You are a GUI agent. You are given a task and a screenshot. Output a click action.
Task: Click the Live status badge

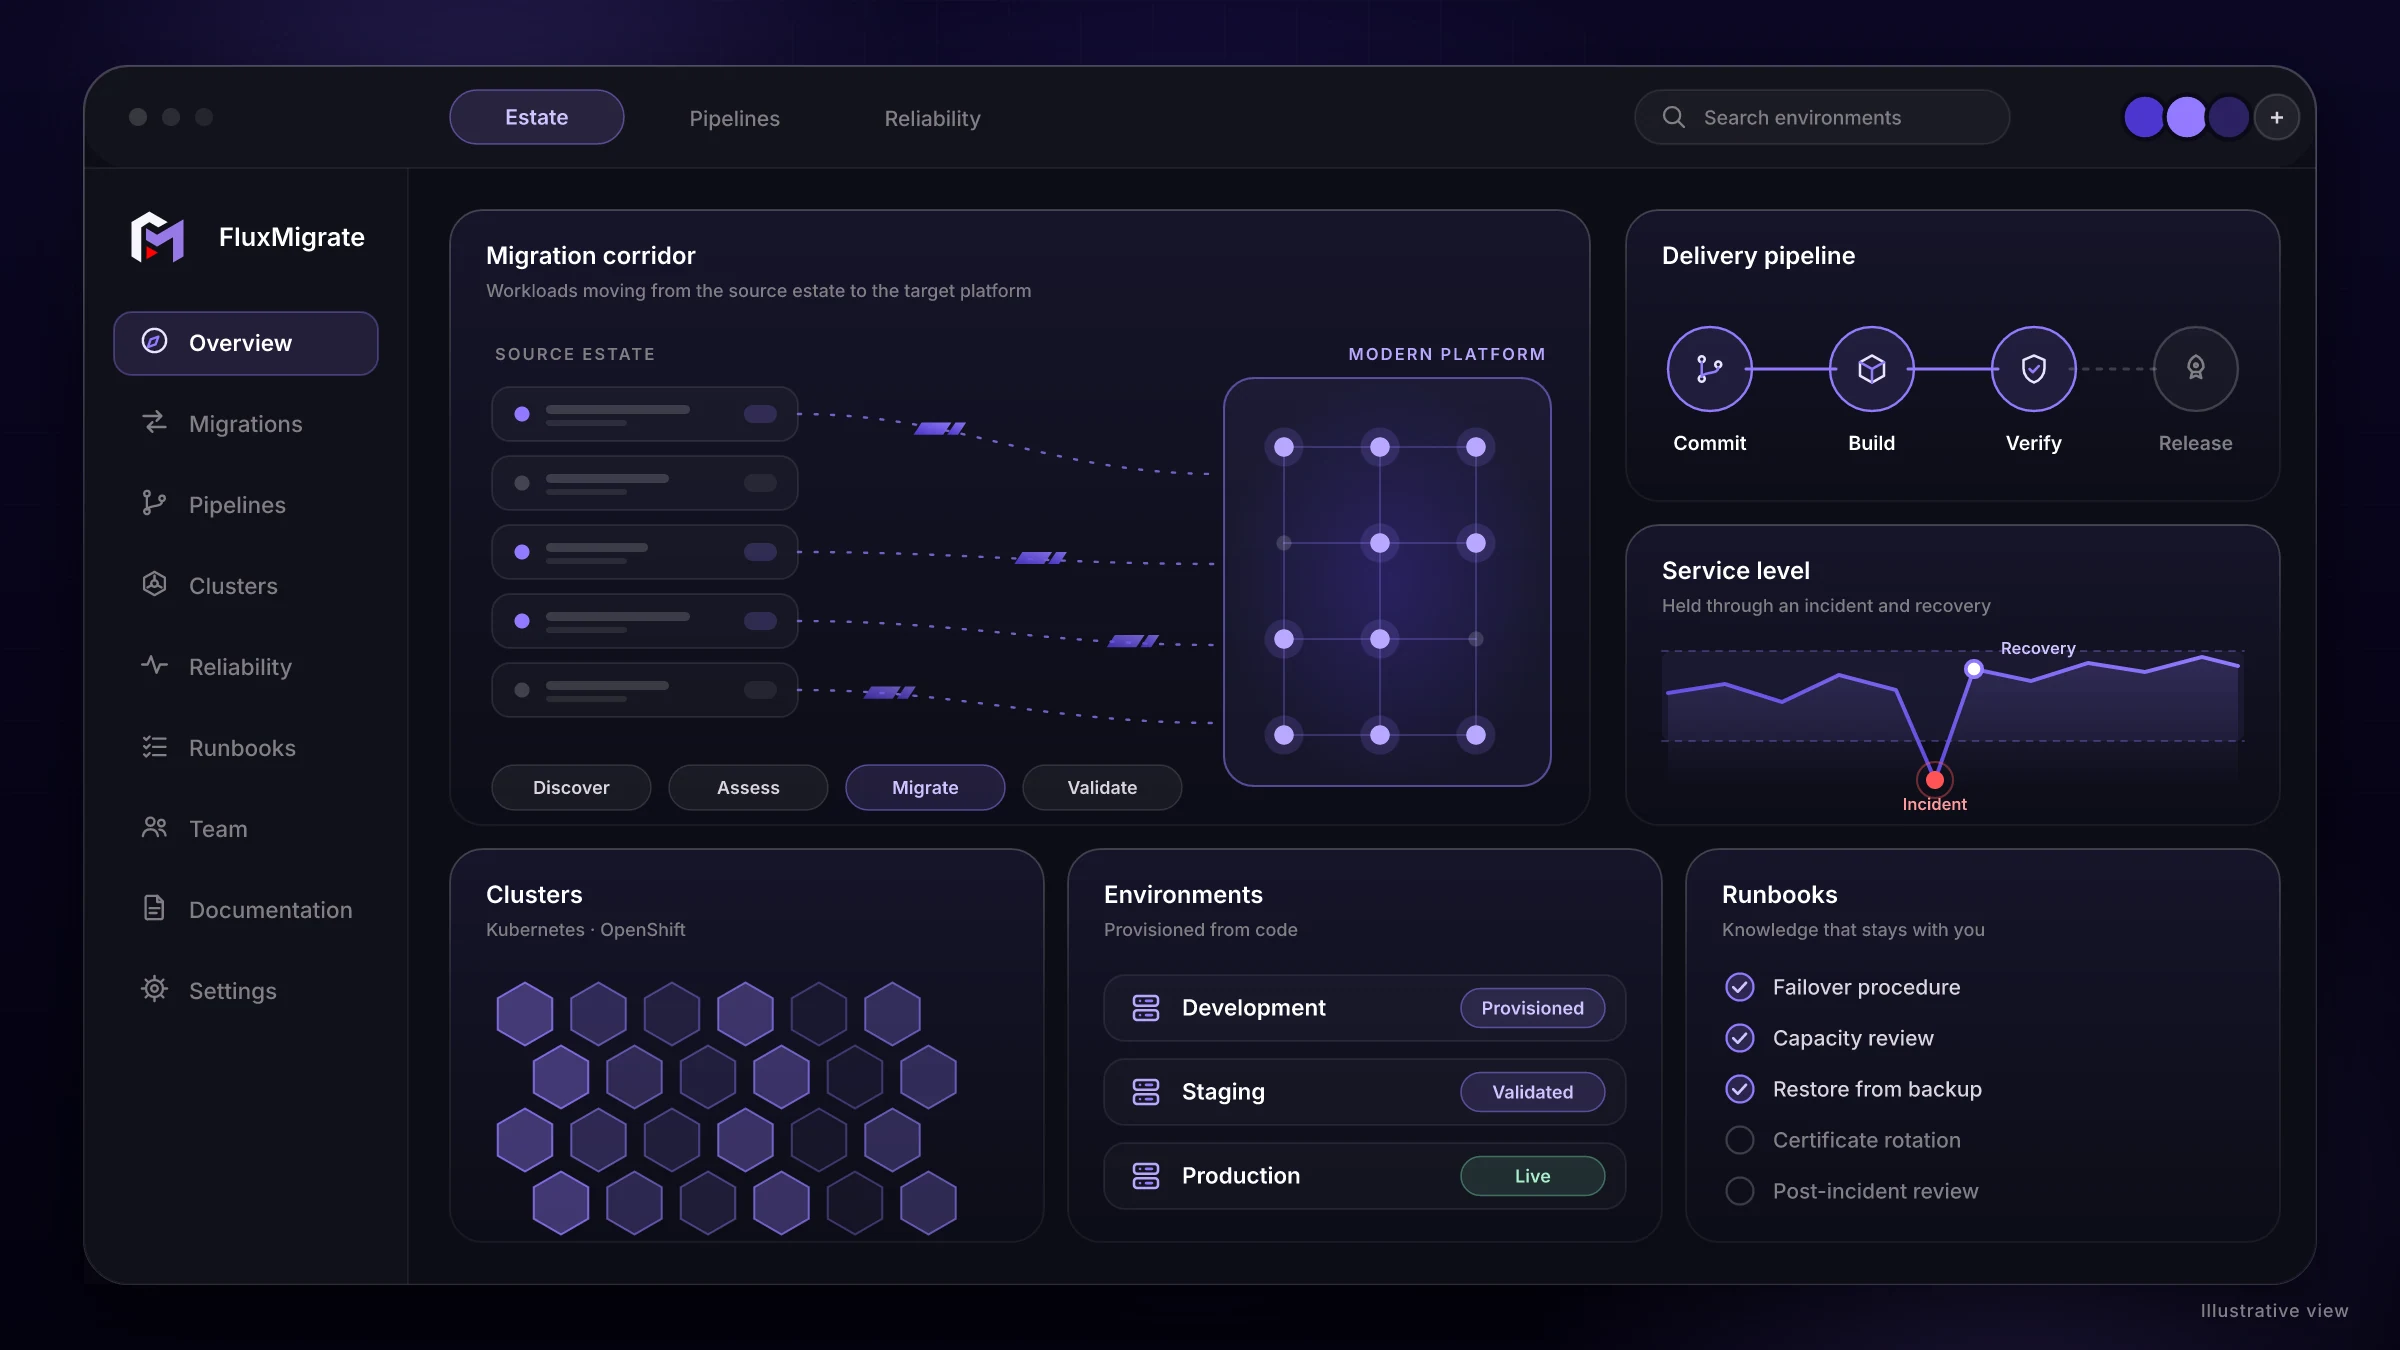point(1533,1176)
